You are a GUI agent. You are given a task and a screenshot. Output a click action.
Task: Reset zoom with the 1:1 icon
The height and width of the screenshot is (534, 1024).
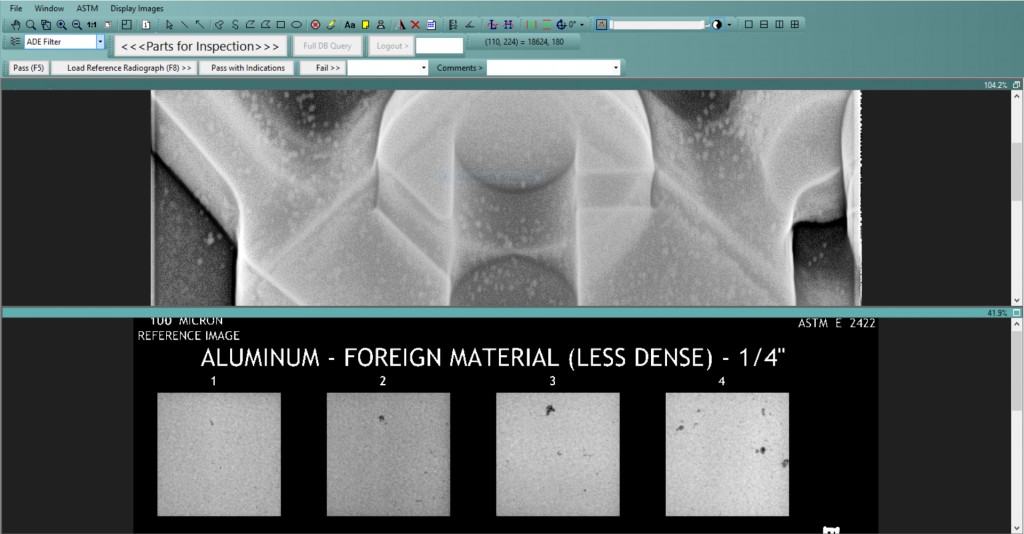pyautogui.click(x=92, y=24)
